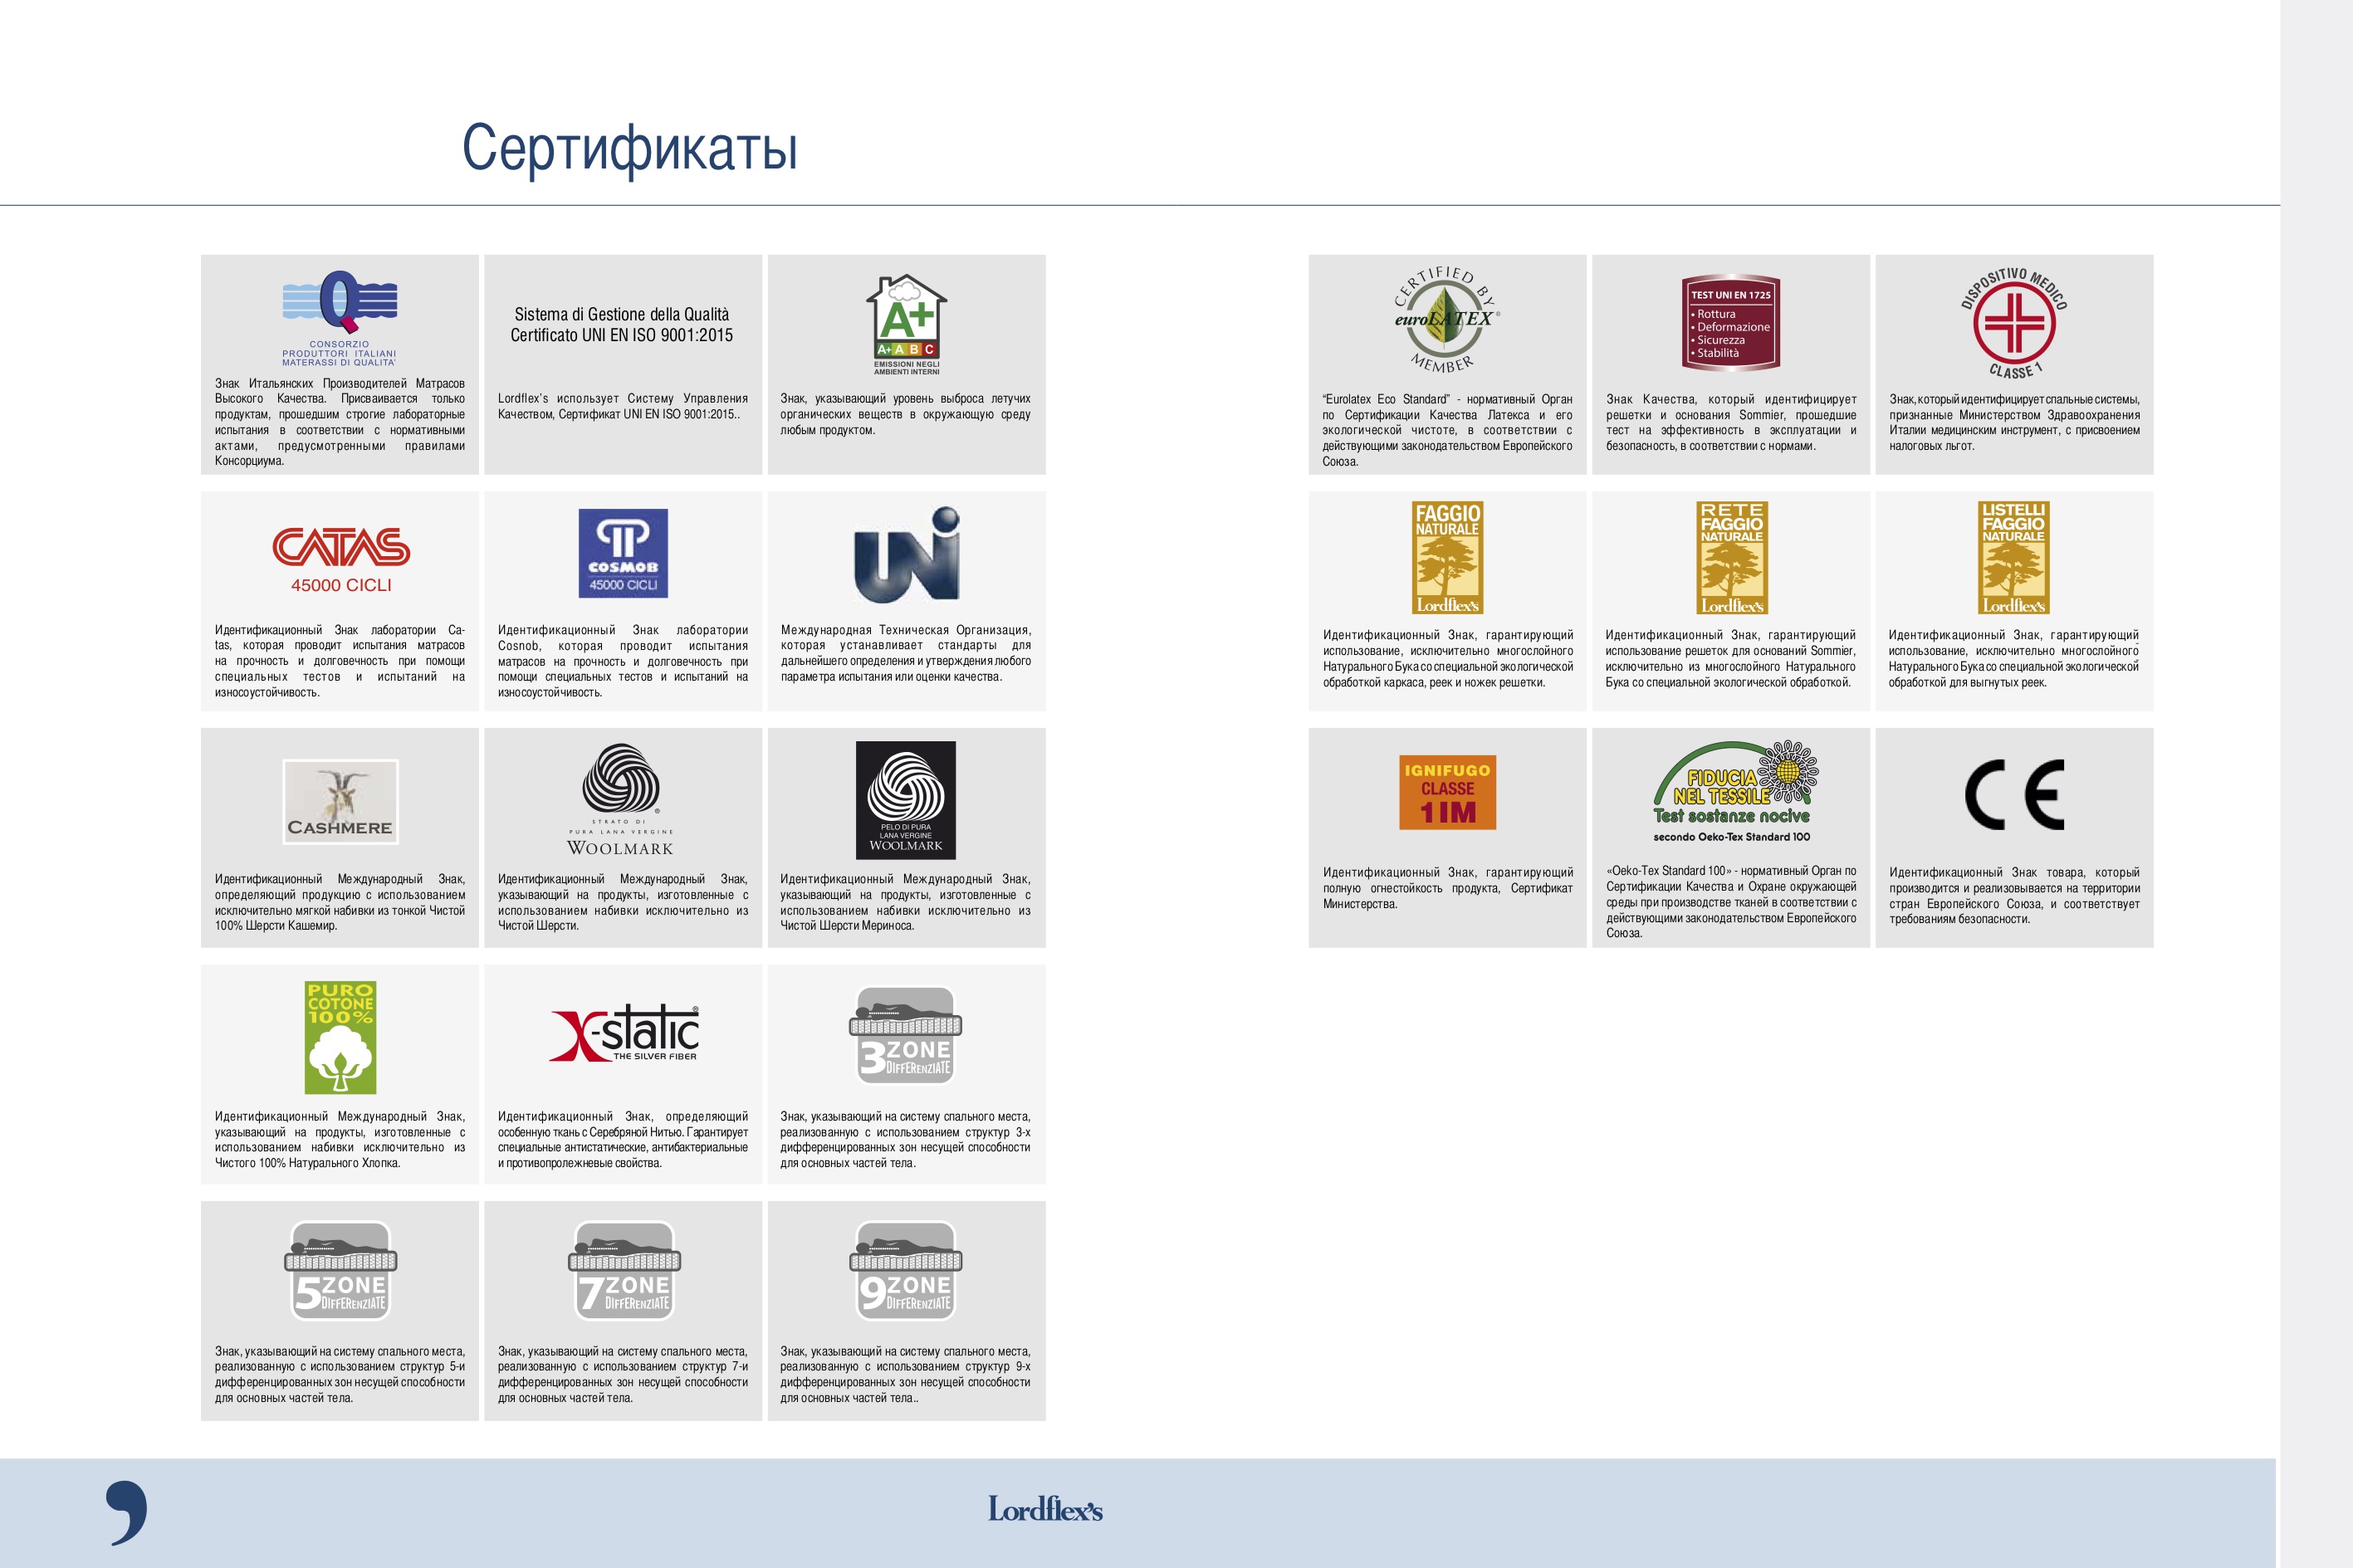Click the A+ indoor emissions house icon
This screenshot has height=1568, width=2353.
pos(906,324)
